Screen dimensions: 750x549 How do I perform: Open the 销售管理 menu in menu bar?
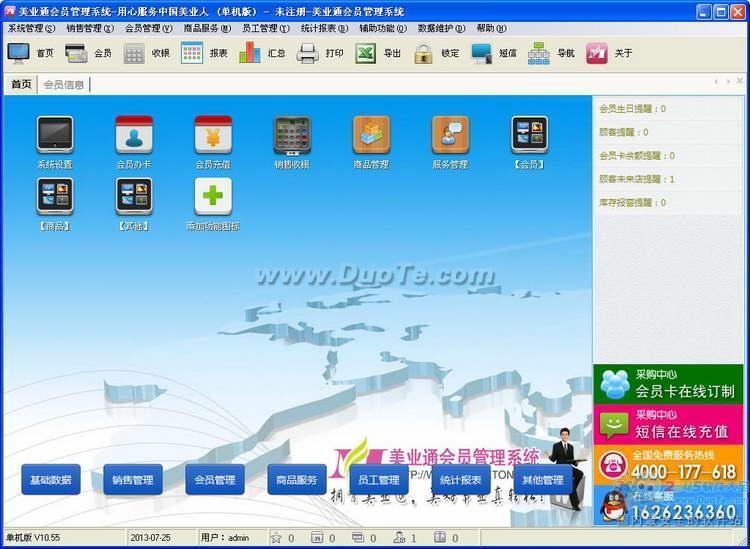90,28
